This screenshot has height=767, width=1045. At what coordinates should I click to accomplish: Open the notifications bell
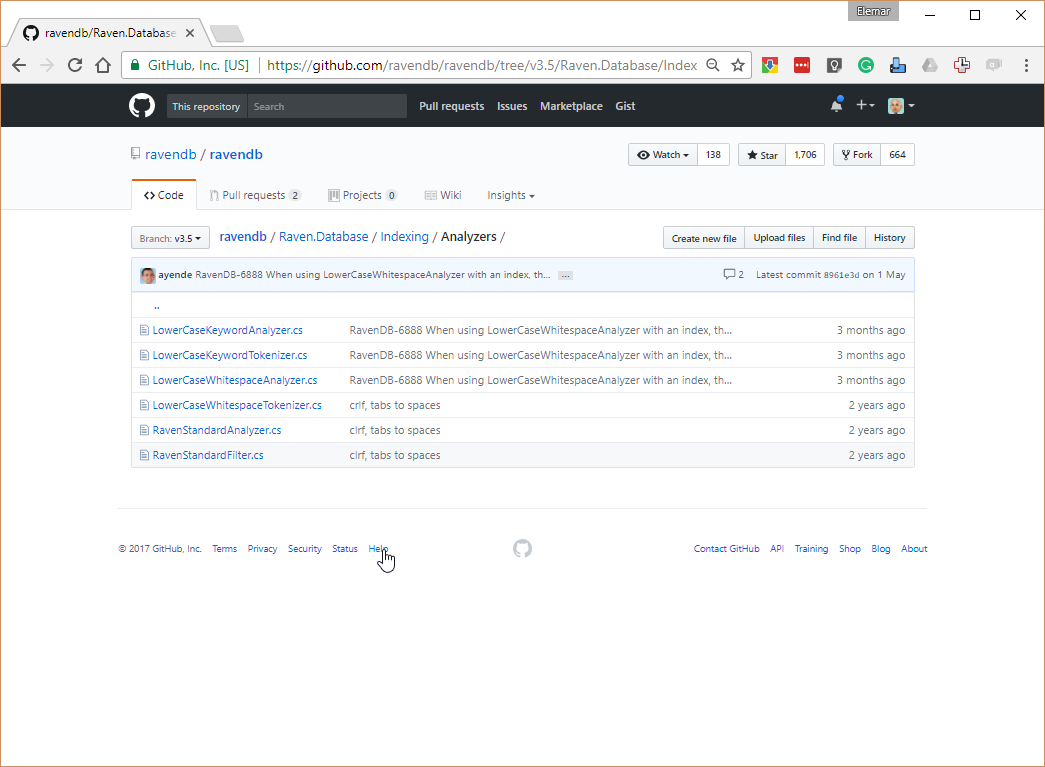[x=836, y=105]
